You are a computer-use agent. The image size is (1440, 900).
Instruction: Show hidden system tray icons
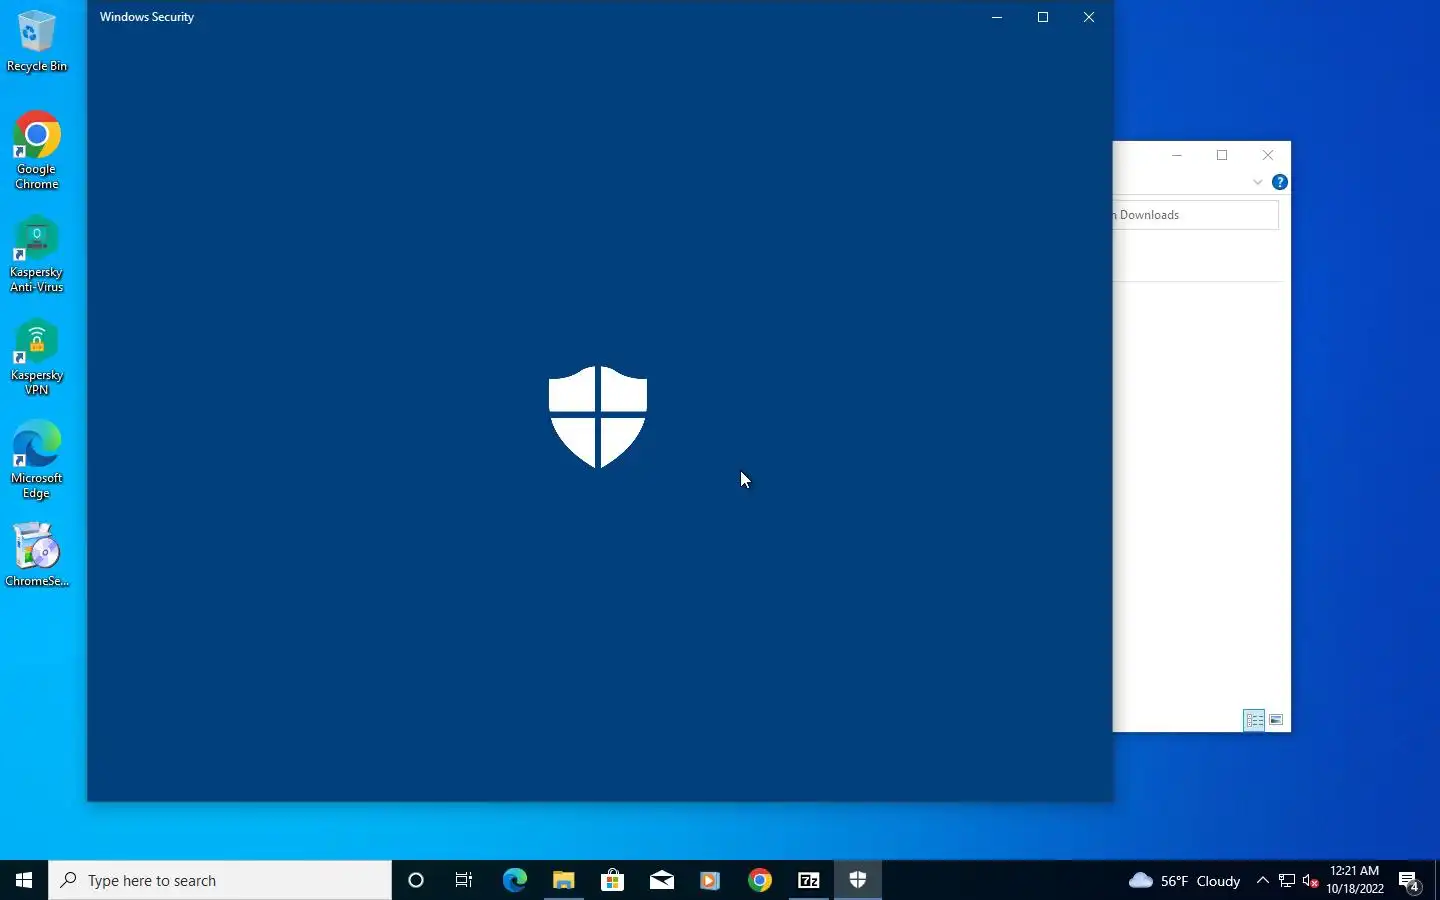[1262, 880]
